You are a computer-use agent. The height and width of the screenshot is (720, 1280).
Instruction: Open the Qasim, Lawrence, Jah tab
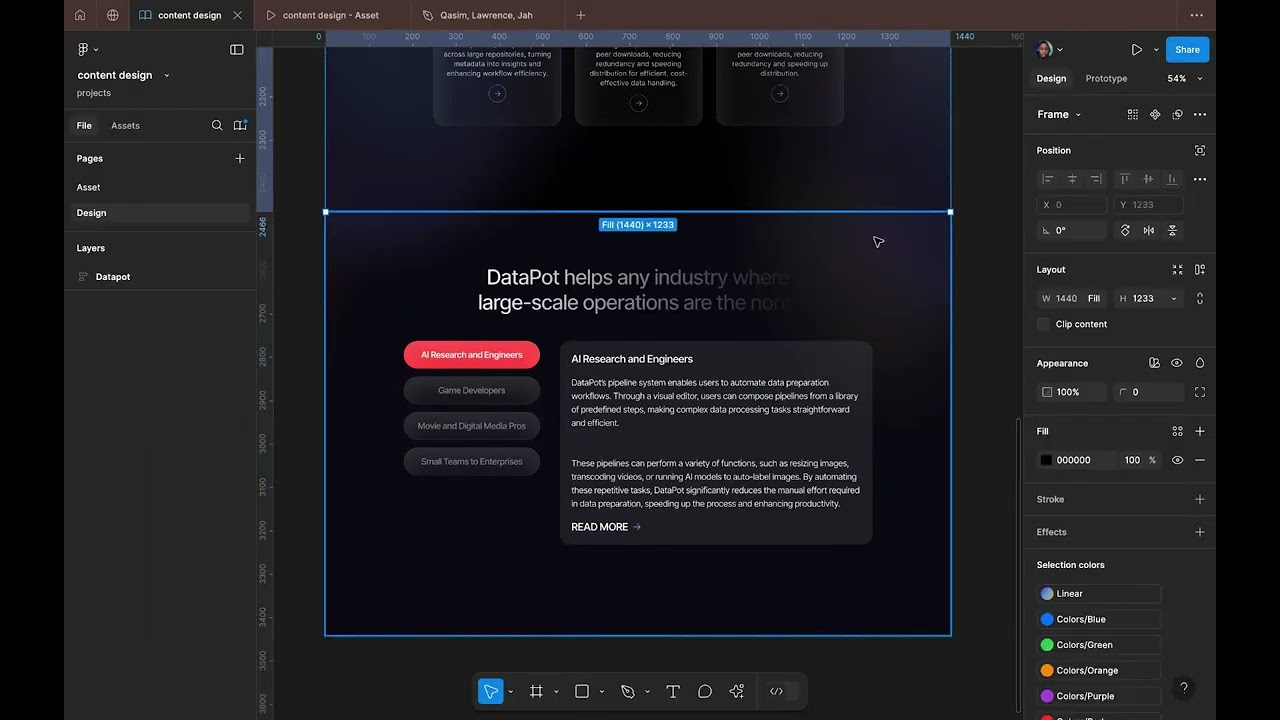click(x=486, y=15)
